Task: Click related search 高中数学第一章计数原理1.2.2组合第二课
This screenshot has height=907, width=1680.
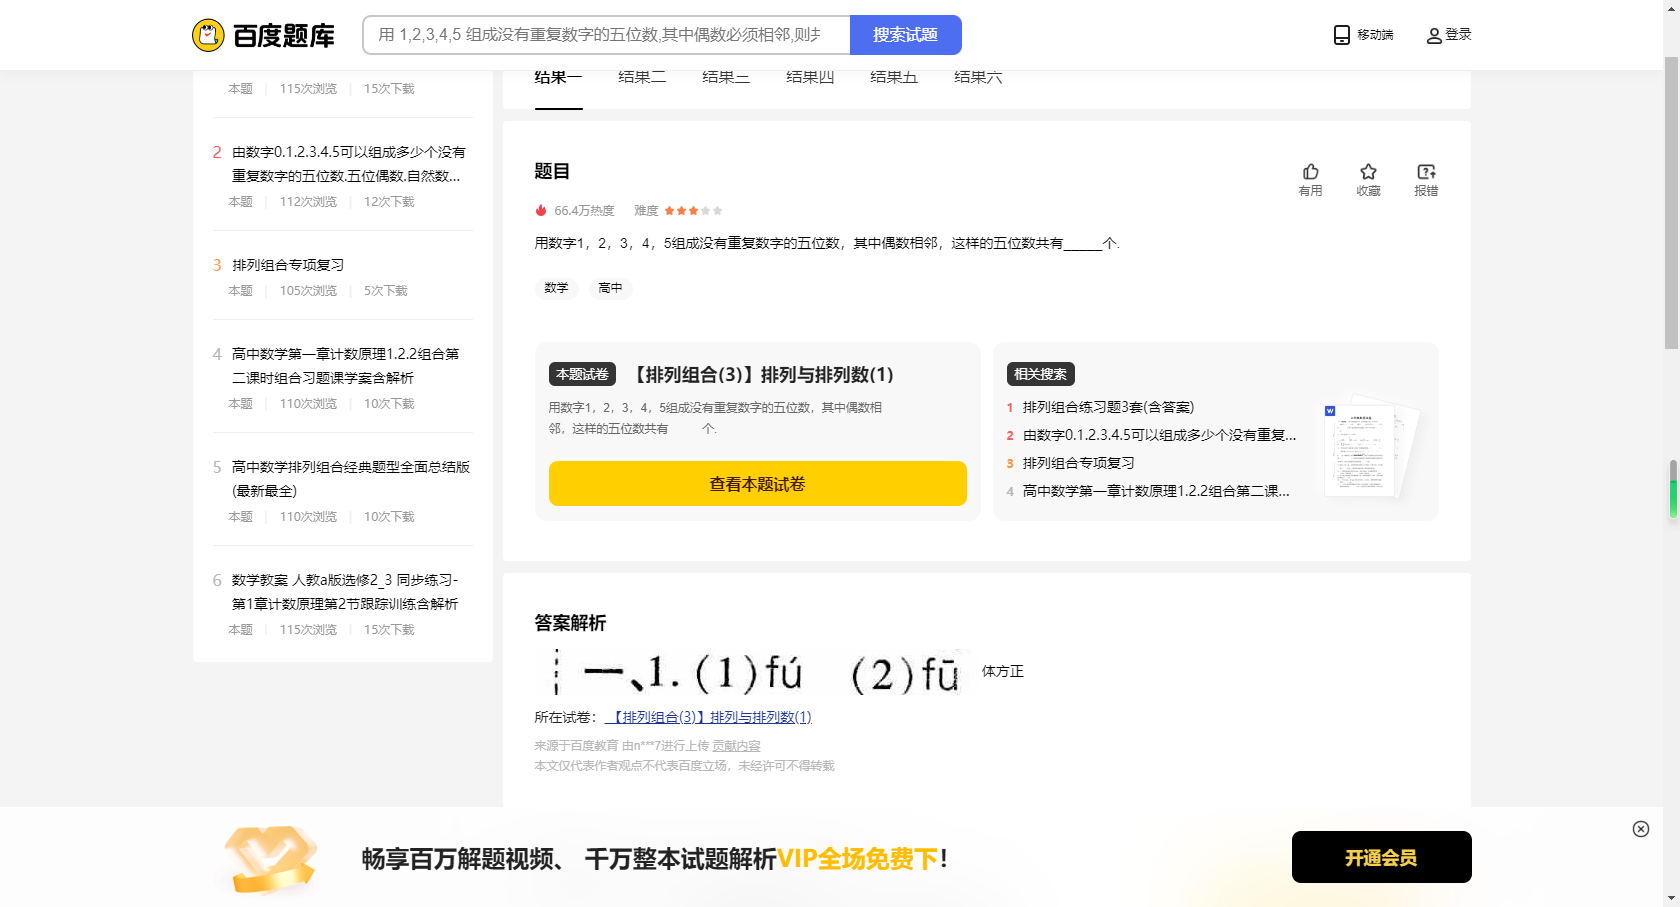Action: [x=1156, y=491]
